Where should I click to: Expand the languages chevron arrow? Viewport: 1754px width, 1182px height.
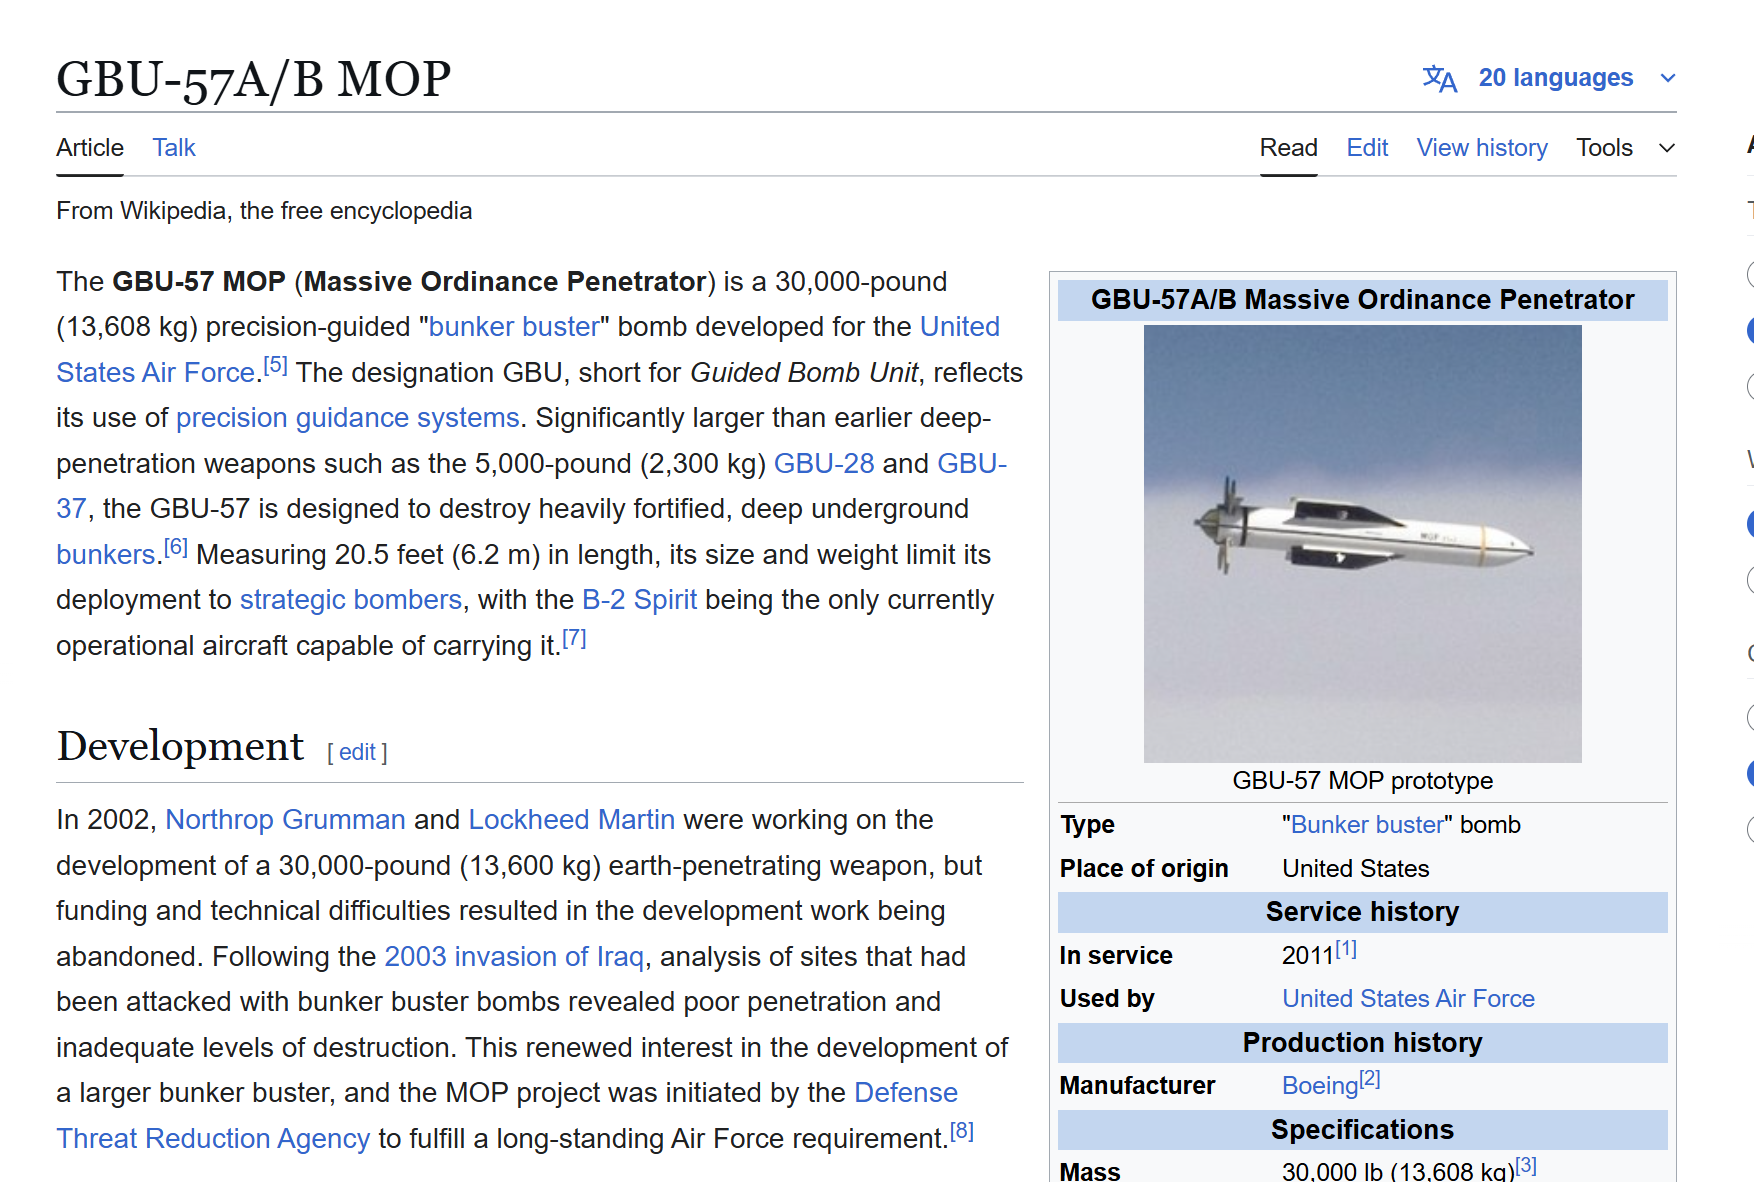(1667, 78)
